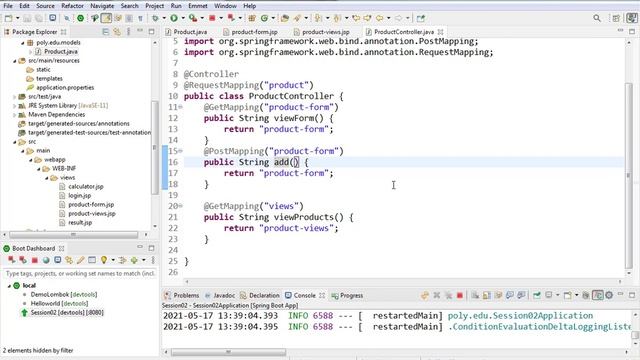The height and width of the screenshot is (360, 640).
Task: Click the Search magnifier at toolbar right
Action: [597, 18]
